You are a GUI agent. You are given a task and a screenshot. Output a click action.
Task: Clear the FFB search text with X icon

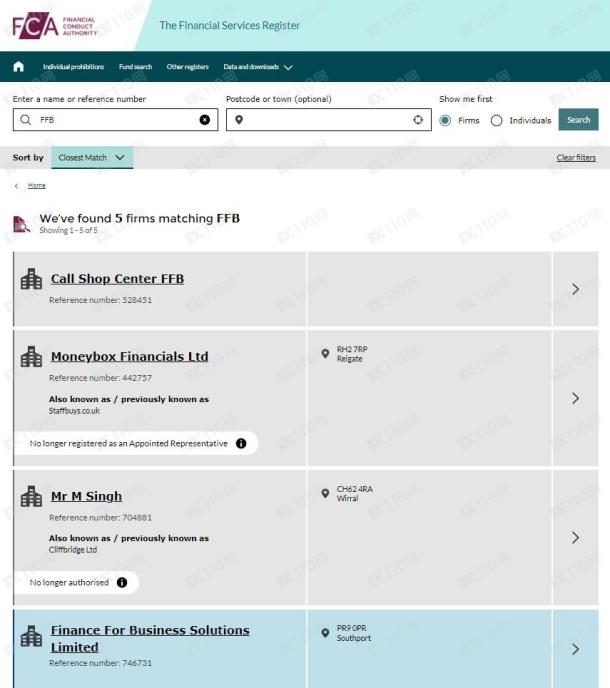pos(205,120)
